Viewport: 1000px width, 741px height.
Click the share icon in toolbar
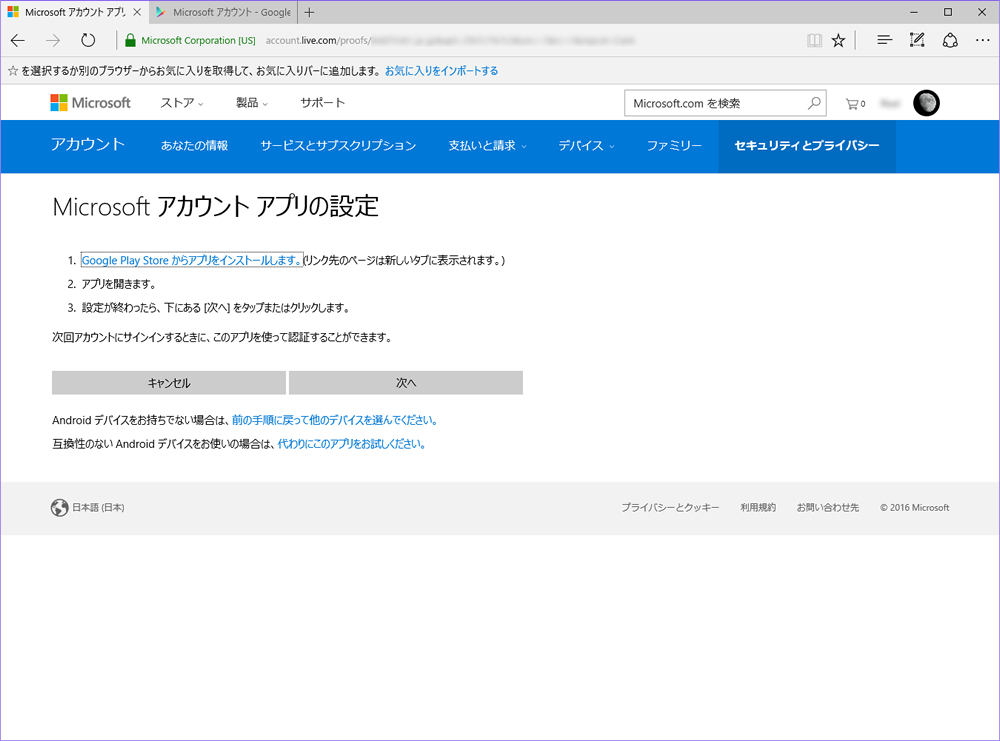tap(950, 40)
